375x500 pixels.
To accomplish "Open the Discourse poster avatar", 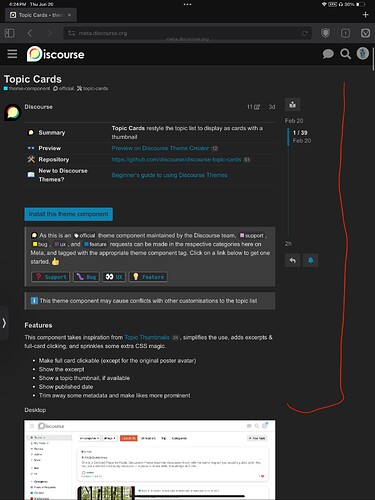I will click(x=13, y=112).
